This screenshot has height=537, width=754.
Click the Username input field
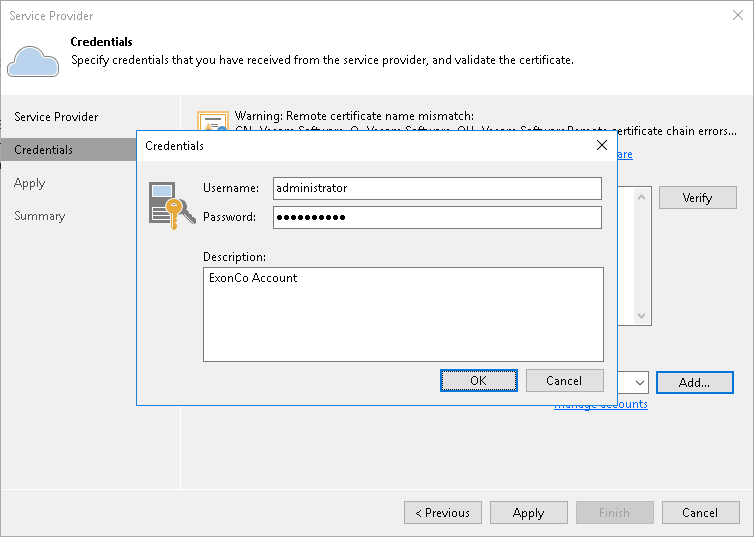point(437,188)
